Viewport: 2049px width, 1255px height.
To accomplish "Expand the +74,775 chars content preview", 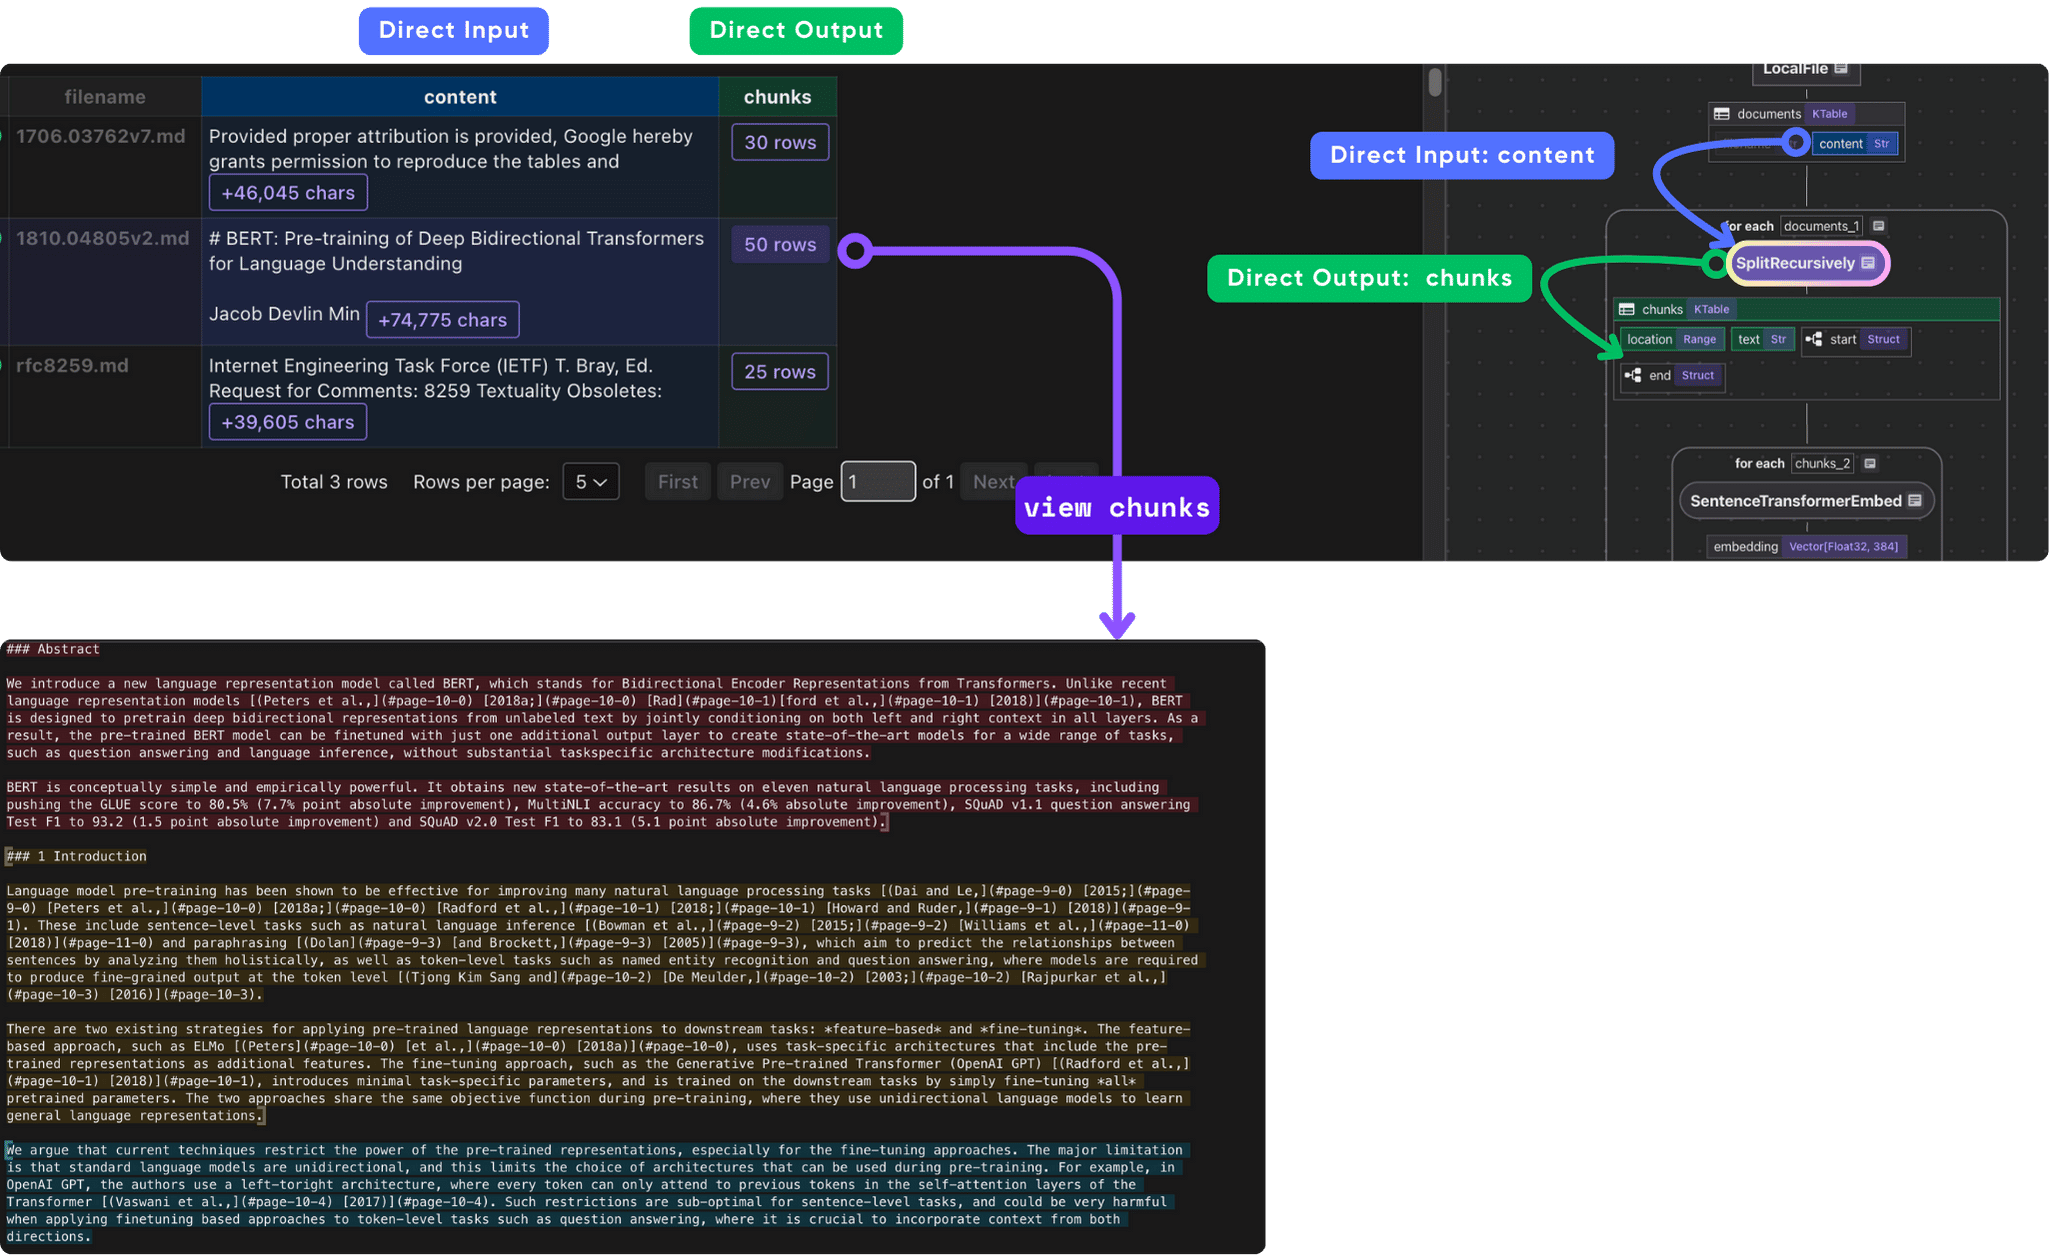I will tap(442, 320).
